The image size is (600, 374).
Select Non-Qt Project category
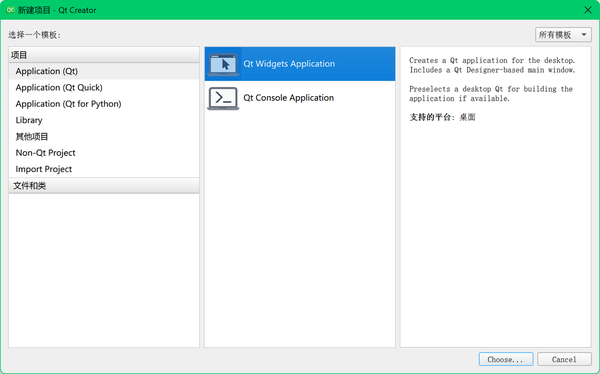[104, 153]
